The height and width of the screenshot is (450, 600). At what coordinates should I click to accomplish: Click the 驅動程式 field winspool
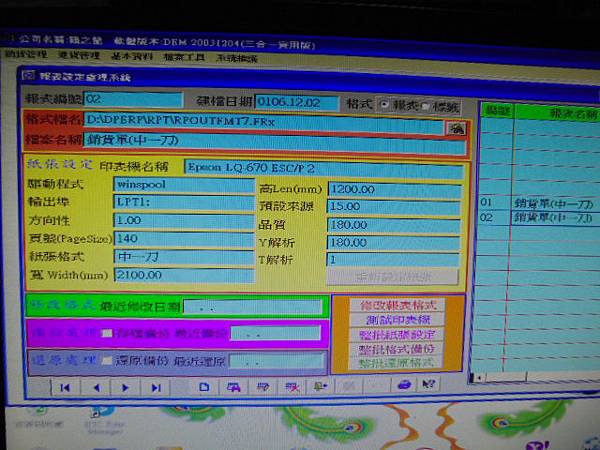184,185
